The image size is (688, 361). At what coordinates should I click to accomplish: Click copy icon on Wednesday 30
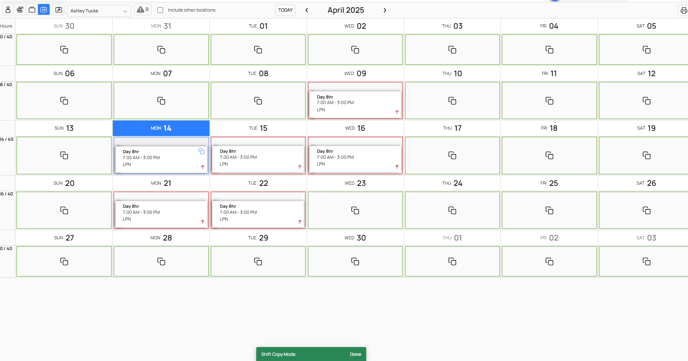tap(355, 261)
